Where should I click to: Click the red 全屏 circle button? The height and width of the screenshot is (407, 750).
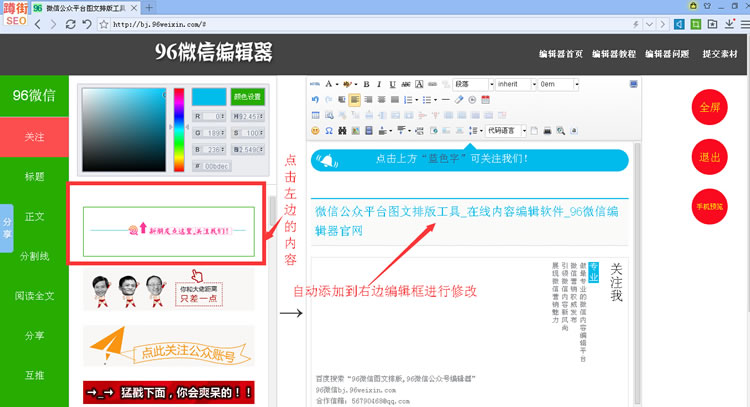point(710,108)
